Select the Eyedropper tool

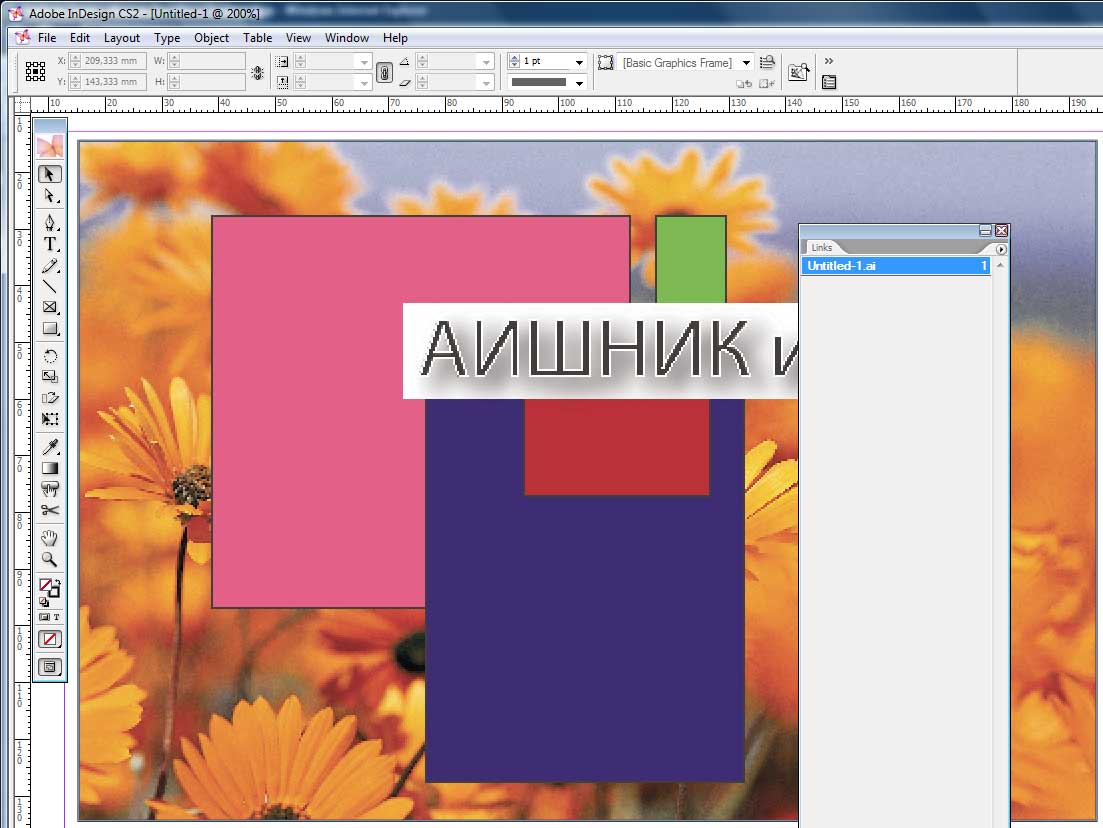(x=49, y=447)
